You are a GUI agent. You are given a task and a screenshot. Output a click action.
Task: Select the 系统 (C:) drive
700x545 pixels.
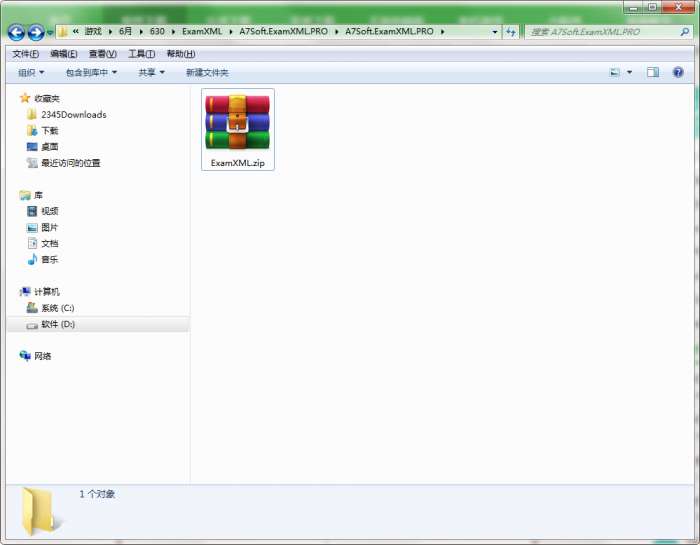point(58,308)
